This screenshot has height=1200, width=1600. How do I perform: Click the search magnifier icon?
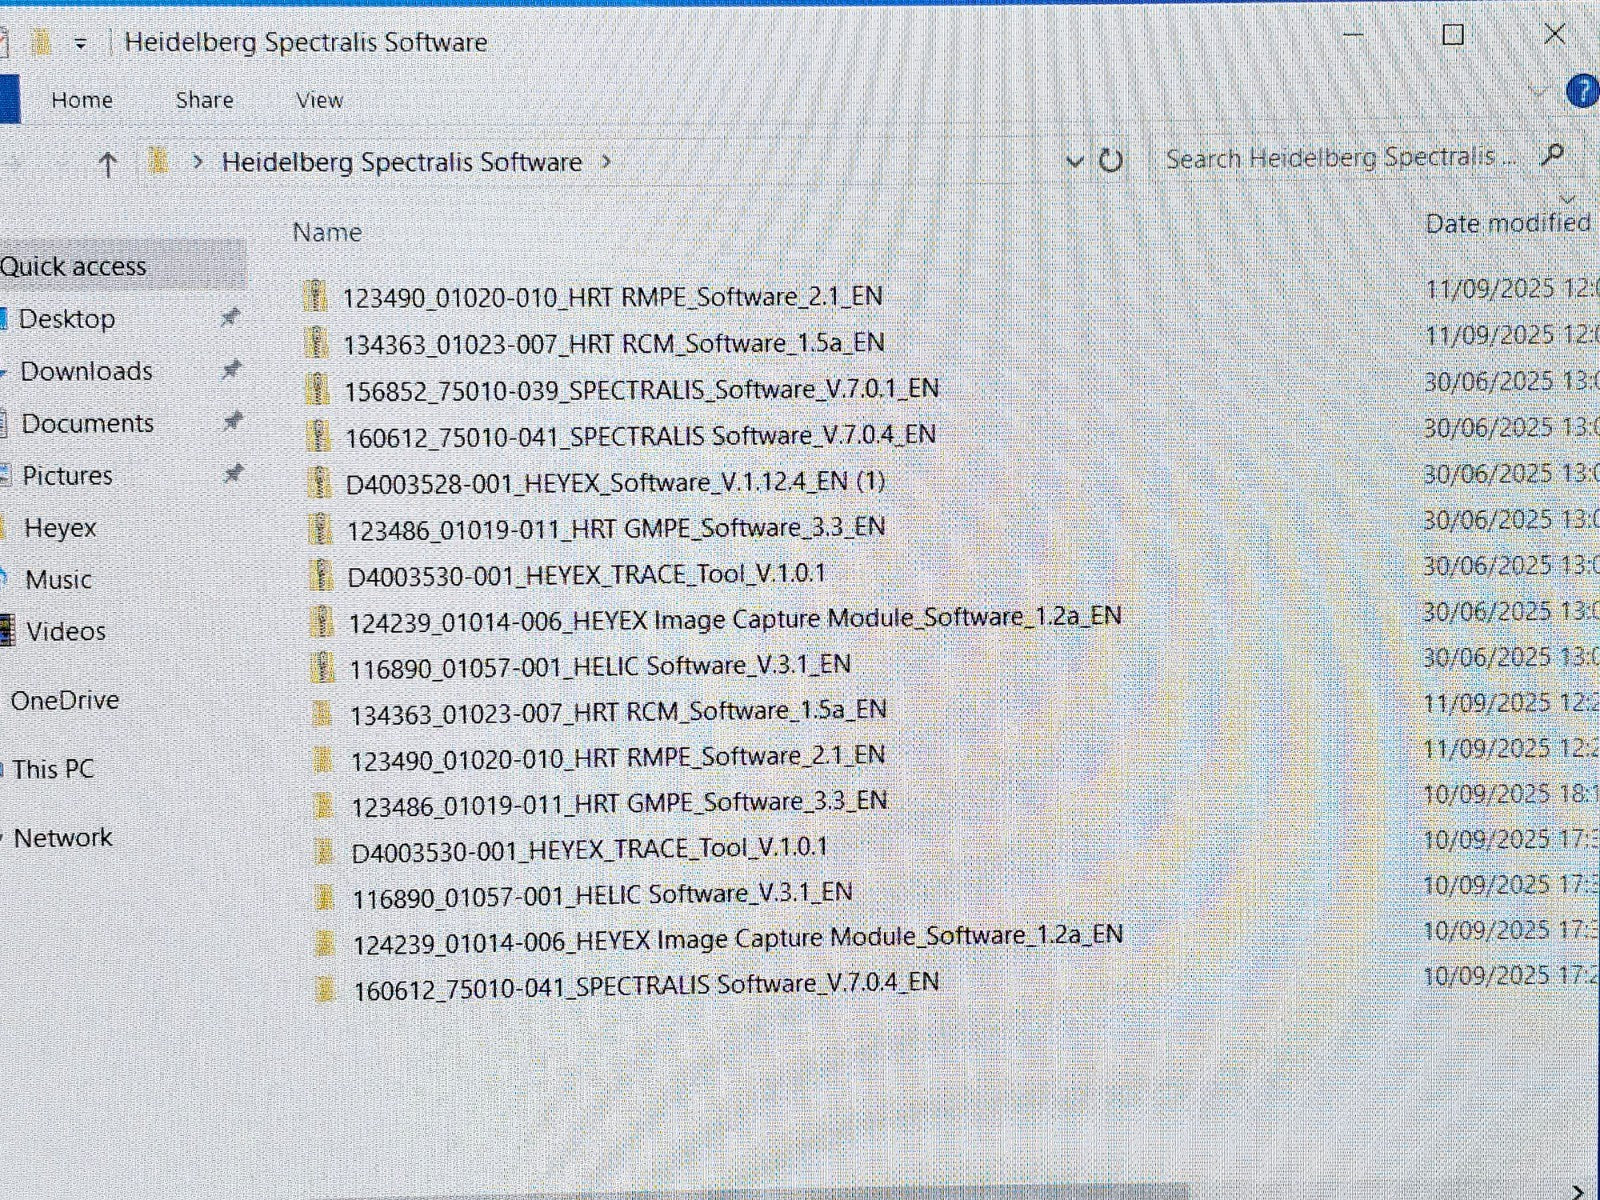1553,156
